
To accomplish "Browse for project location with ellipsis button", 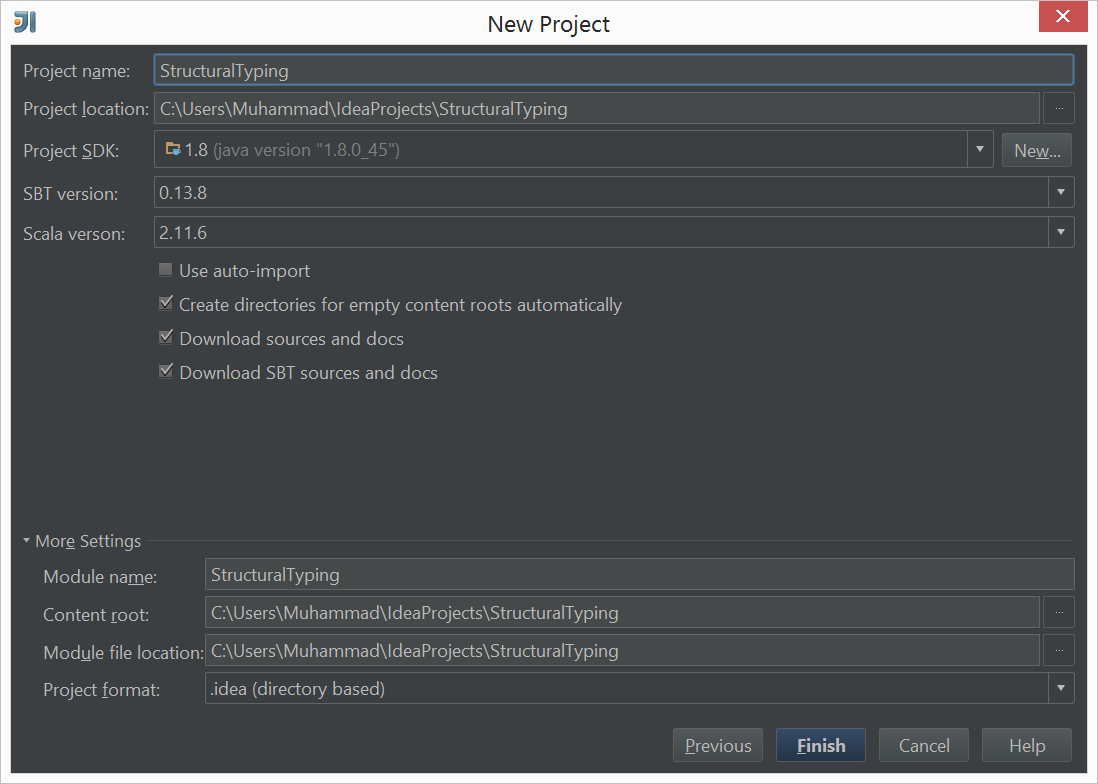I will [x=1059, y=108].
